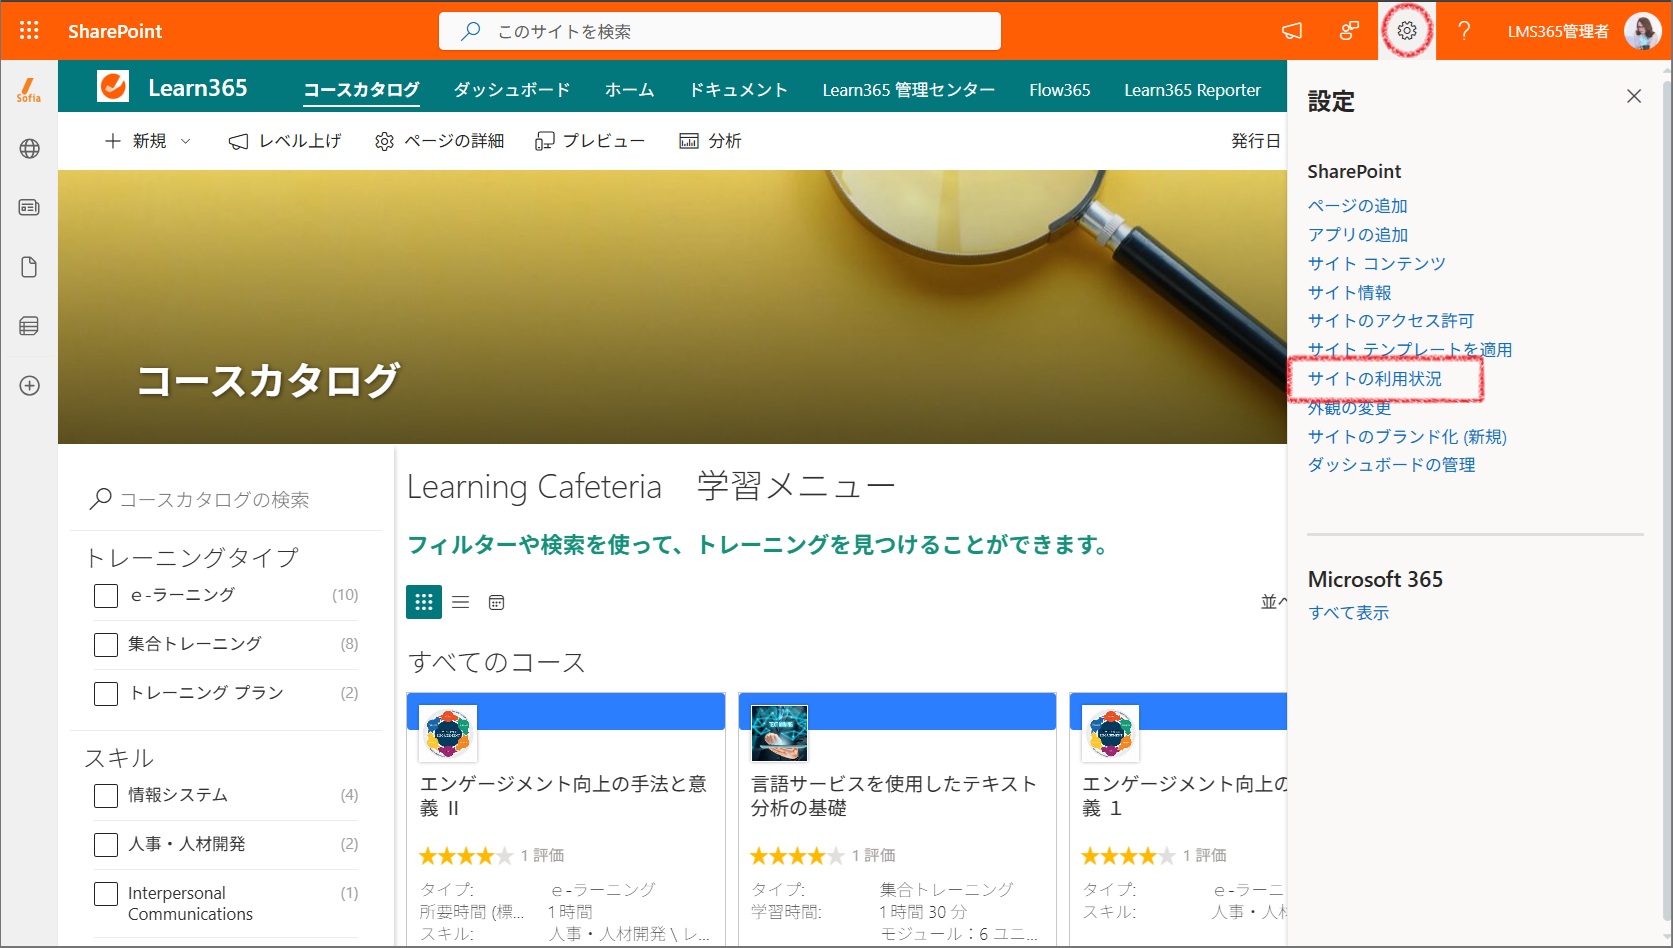
Task: Click レベル上げ promote button
Action: pyautogui.click(x=285, y=141)
